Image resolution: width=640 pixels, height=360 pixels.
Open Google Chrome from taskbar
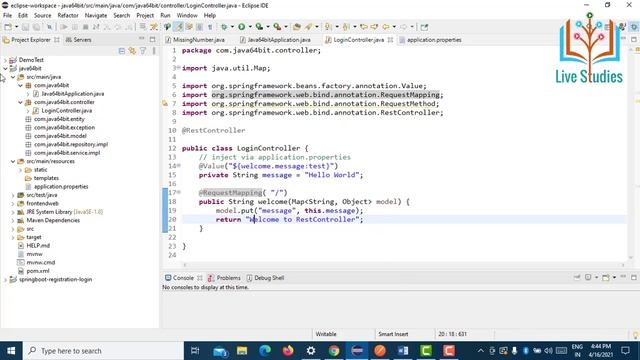(334, 351)
